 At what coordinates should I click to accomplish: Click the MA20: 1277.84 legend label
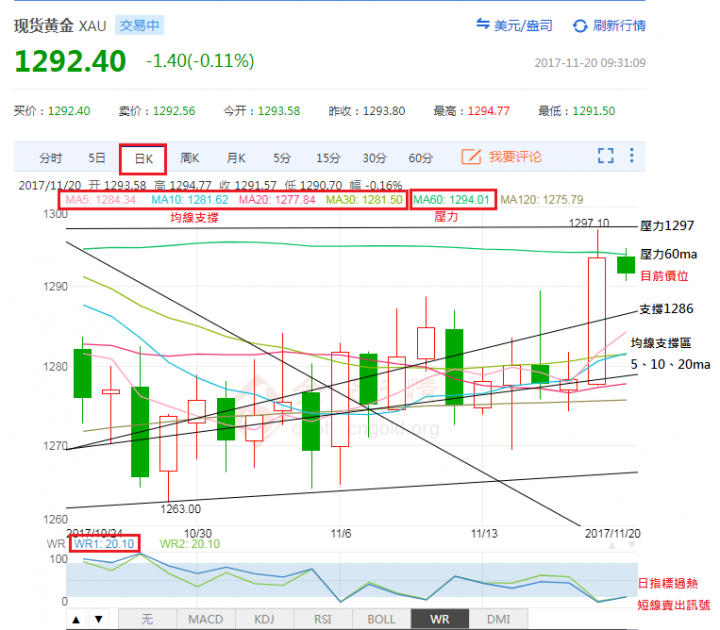(x=277, y=200)
